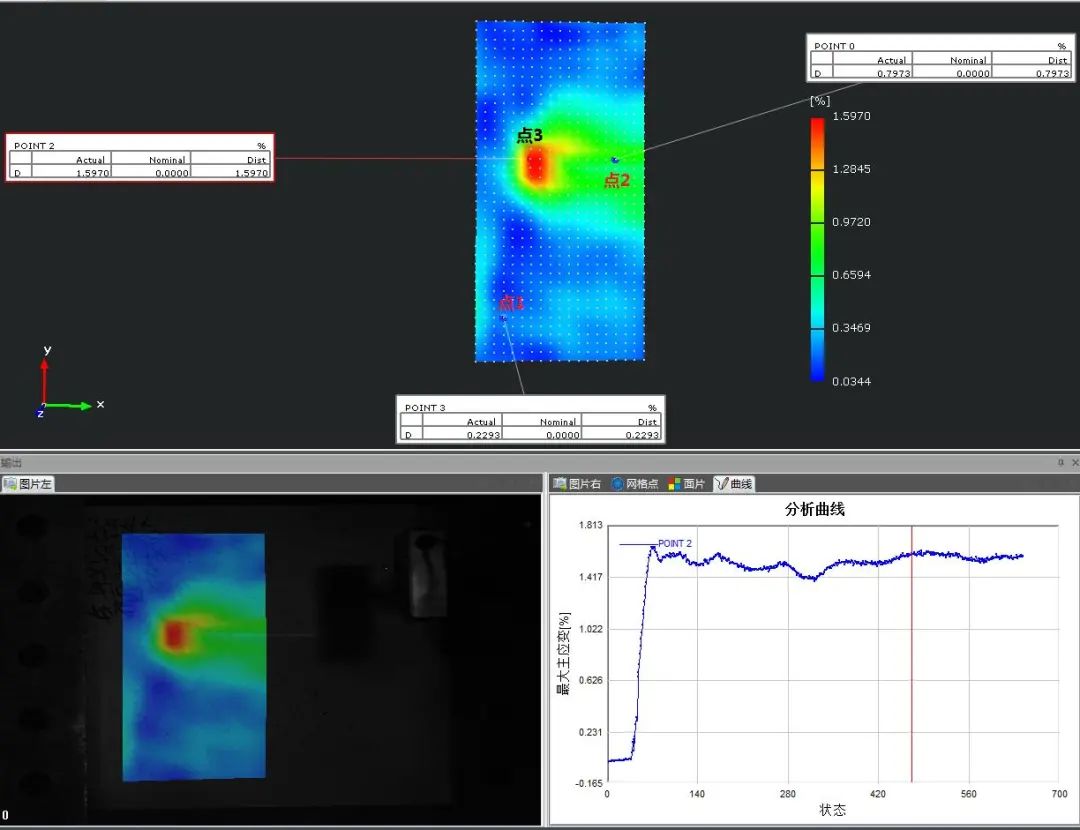
Task: Click the colored facet icon on the 面片 tab
Action: (x=673, y=483)
